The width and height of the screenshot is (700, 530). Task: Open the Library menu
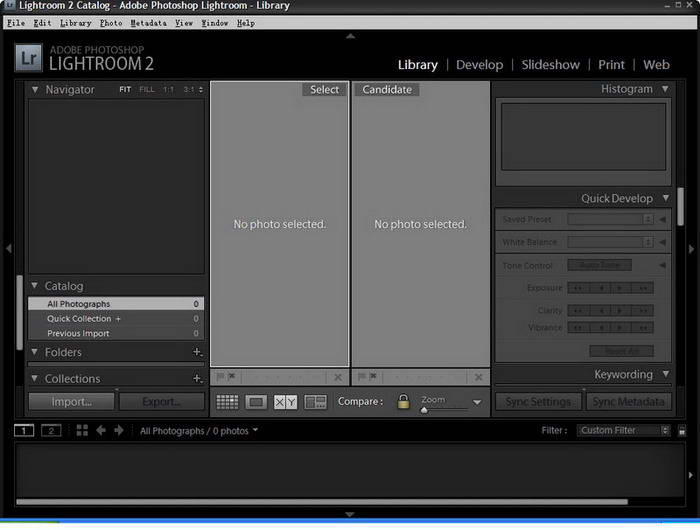pos(75,23)
